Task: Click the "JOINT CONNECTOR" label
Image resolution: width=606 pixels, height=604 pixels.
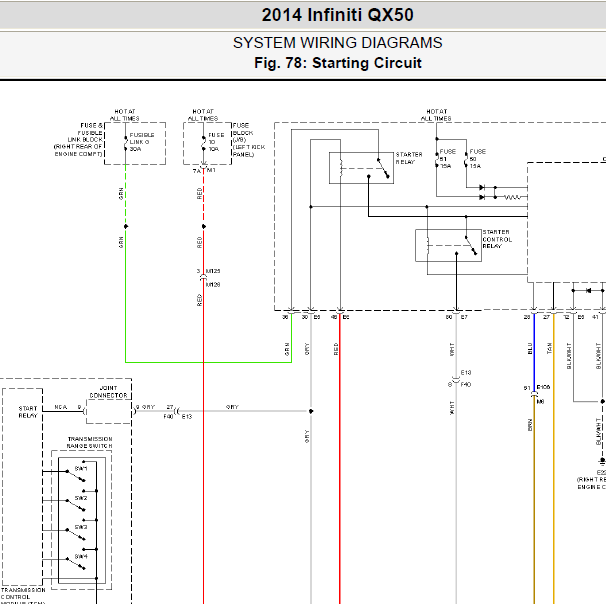Action: (108, 392)
